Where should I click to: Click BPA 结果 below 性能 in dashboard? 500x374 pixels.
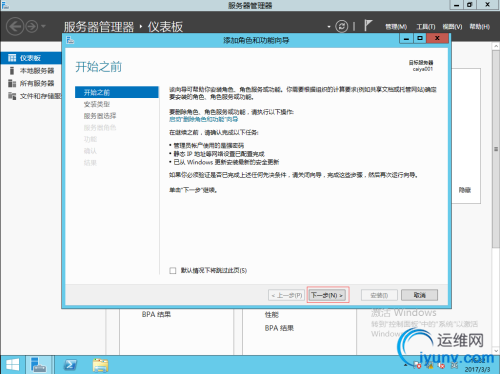pos(279,328)
